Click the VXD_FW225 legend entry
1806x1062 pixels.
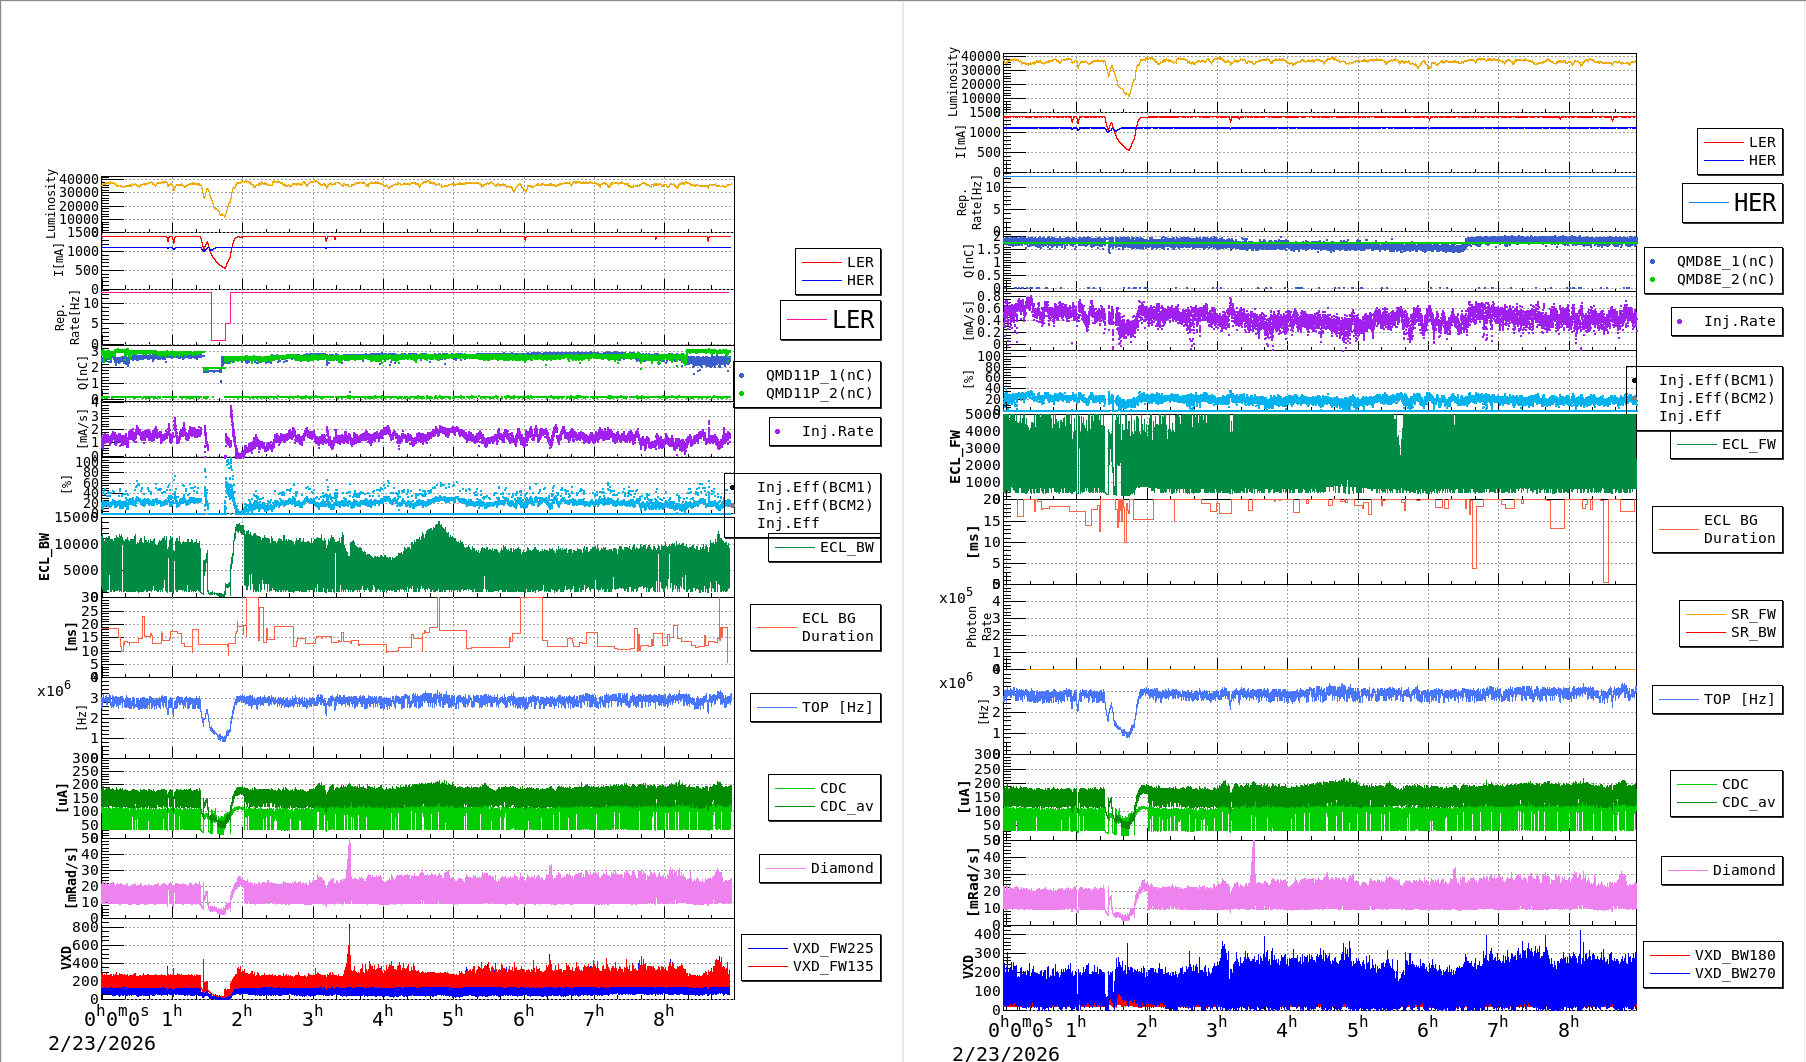(x=811, y=948)
